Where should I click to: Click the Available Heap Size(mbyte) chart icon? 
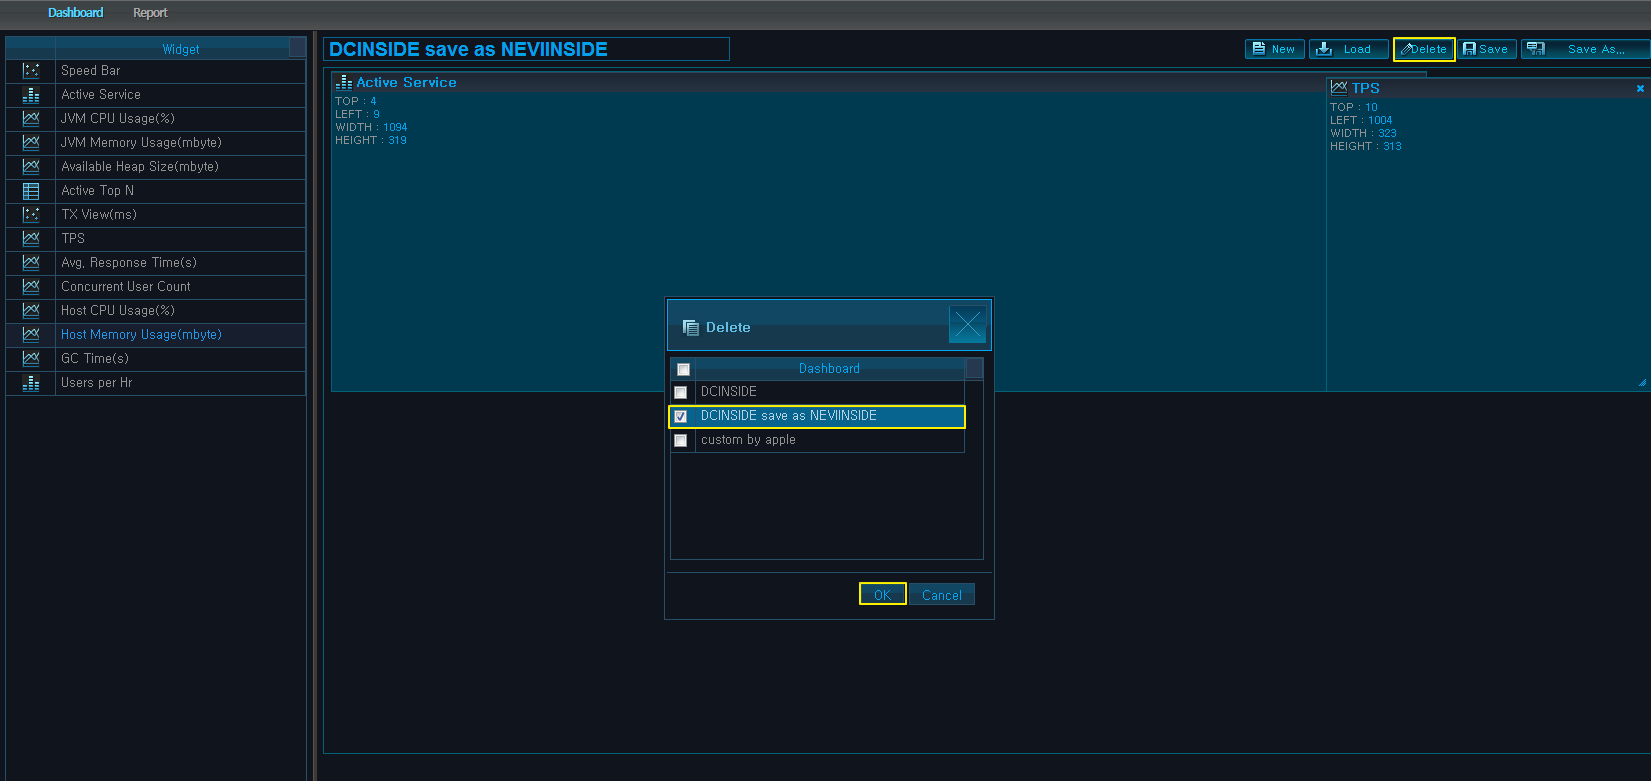pos(31,167)
